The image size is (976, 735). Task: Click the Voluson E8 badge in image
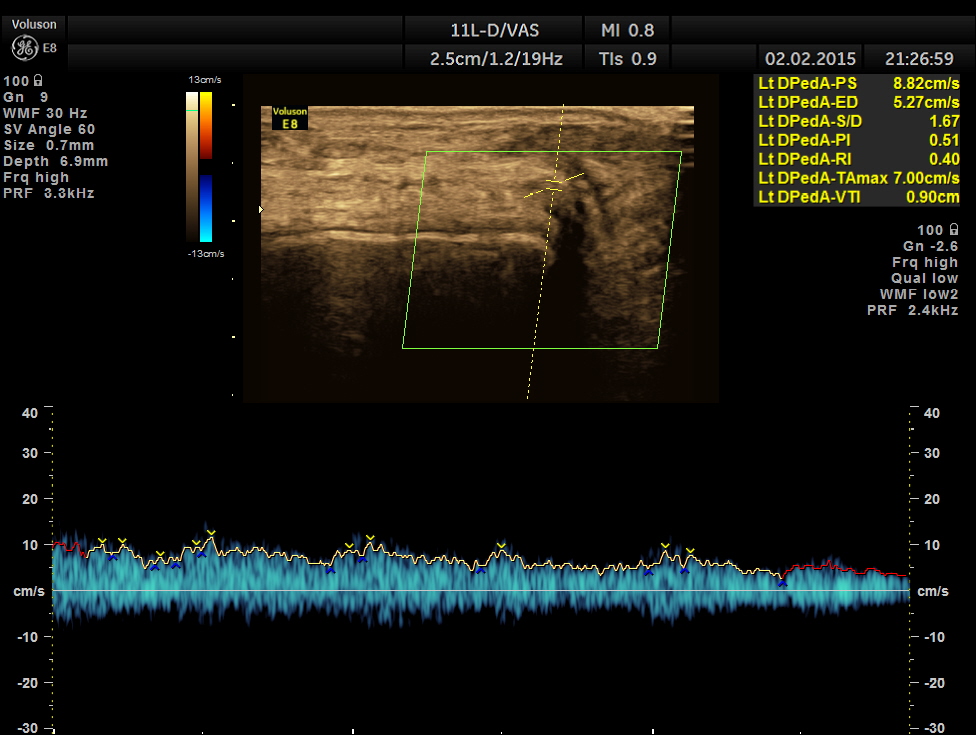click(290, 118)
